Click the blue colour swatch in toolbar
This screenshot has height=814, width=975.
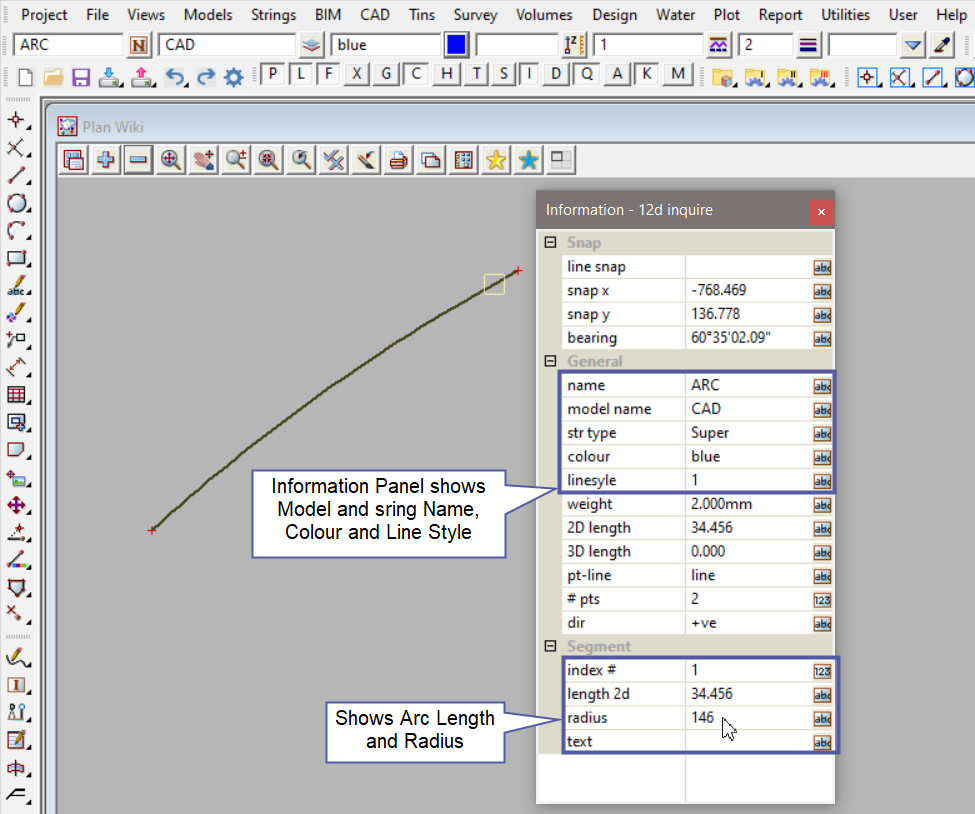tap(456, 45)
